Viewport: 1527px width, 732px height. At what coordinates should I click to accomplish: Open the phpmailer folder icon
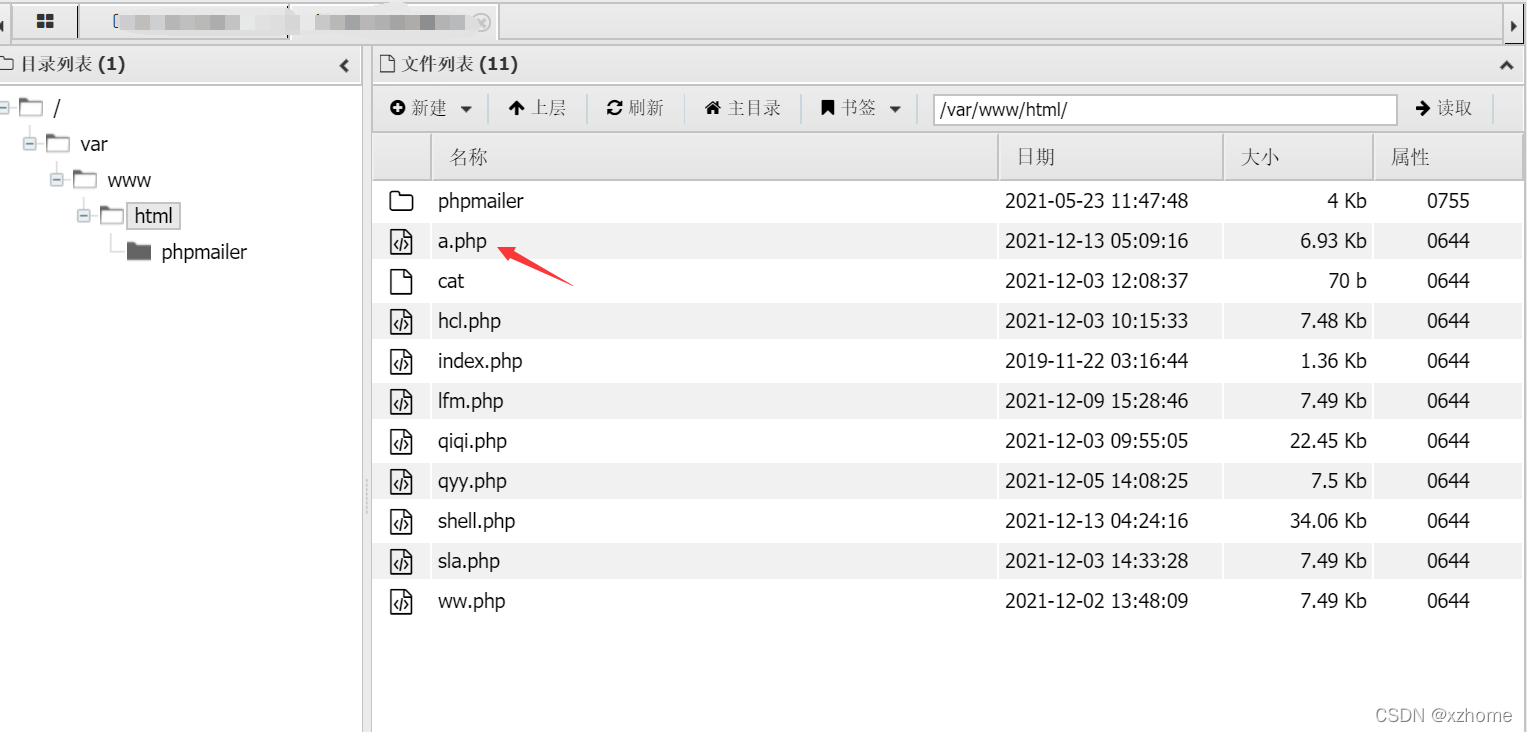[401, 200]
